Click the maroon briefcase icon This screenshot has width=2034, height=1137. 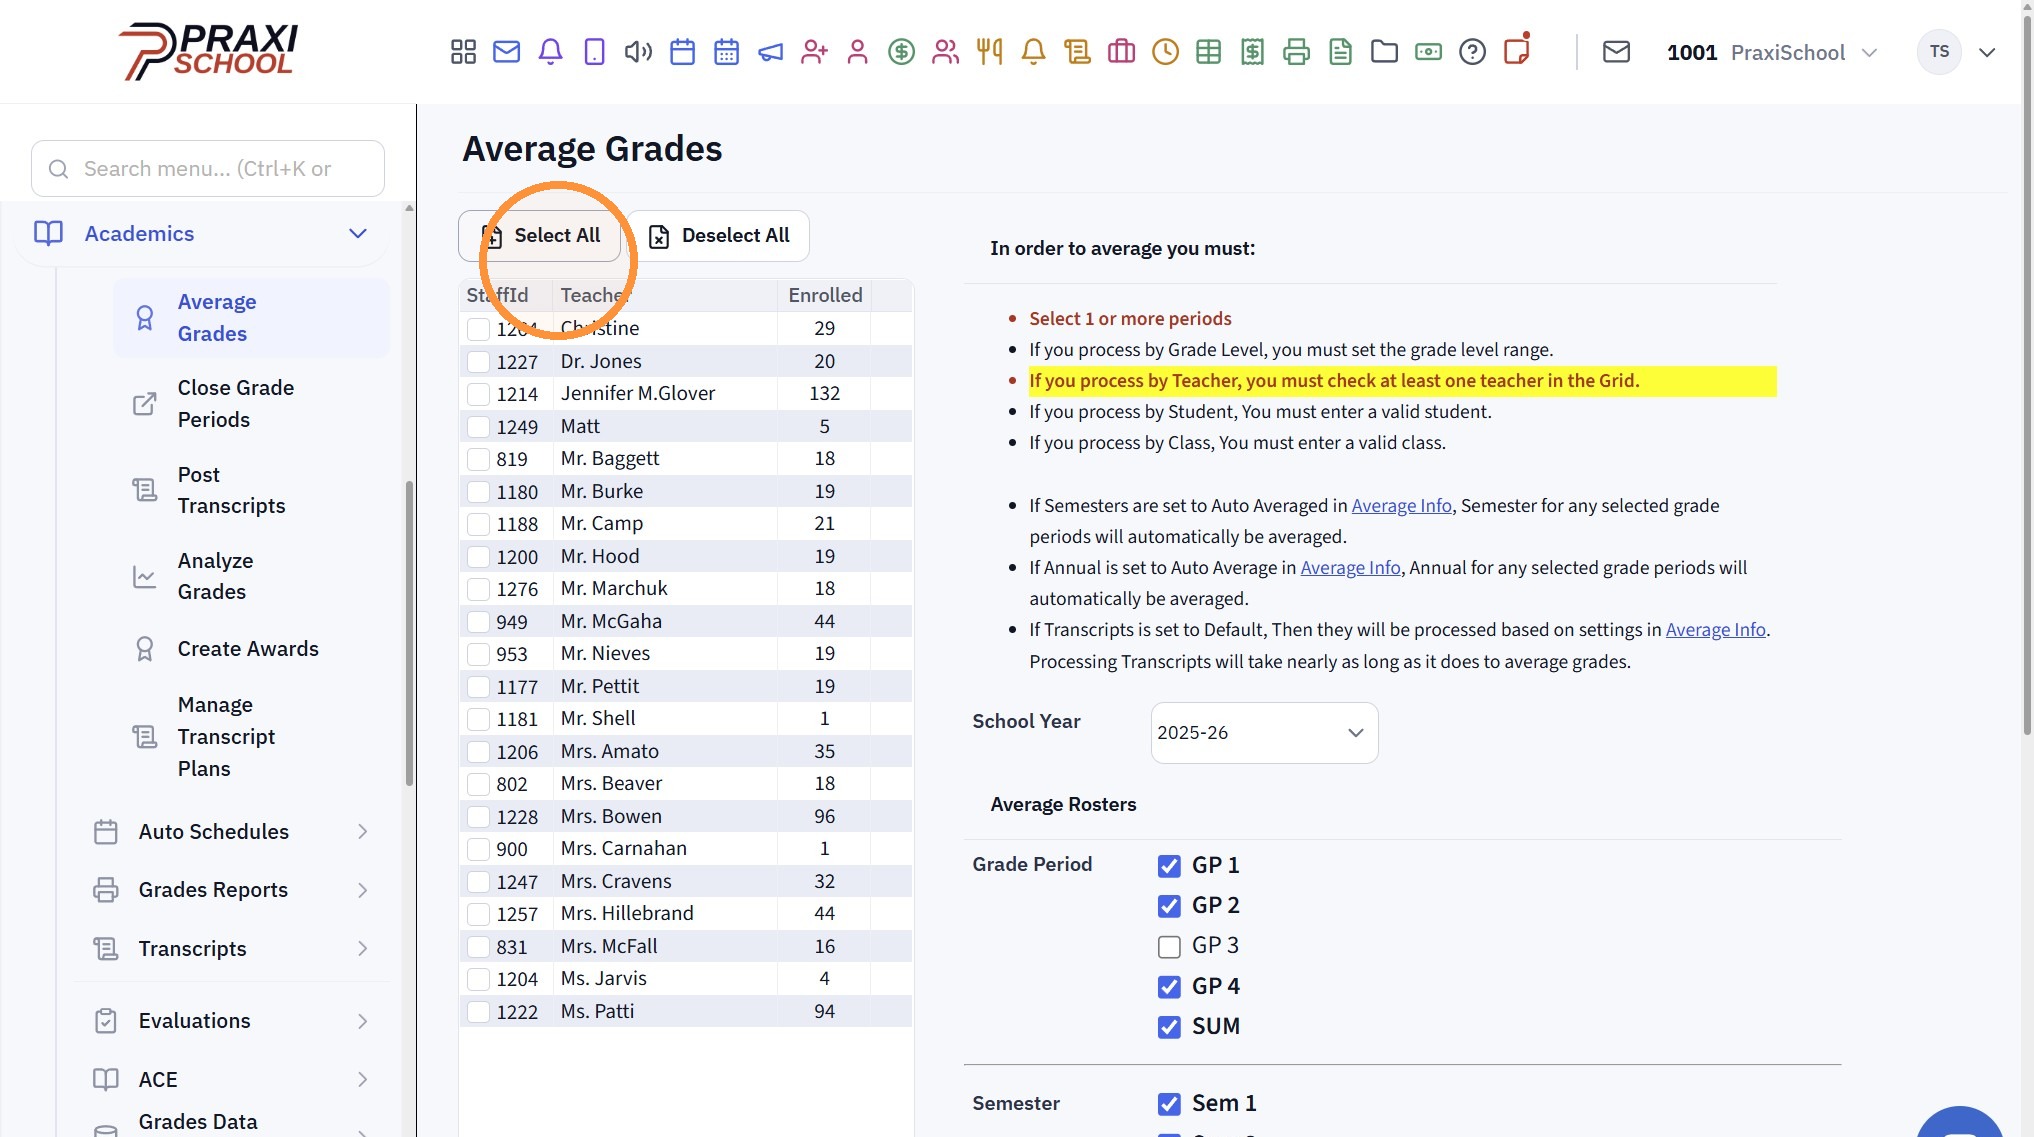coord(1121,52)
